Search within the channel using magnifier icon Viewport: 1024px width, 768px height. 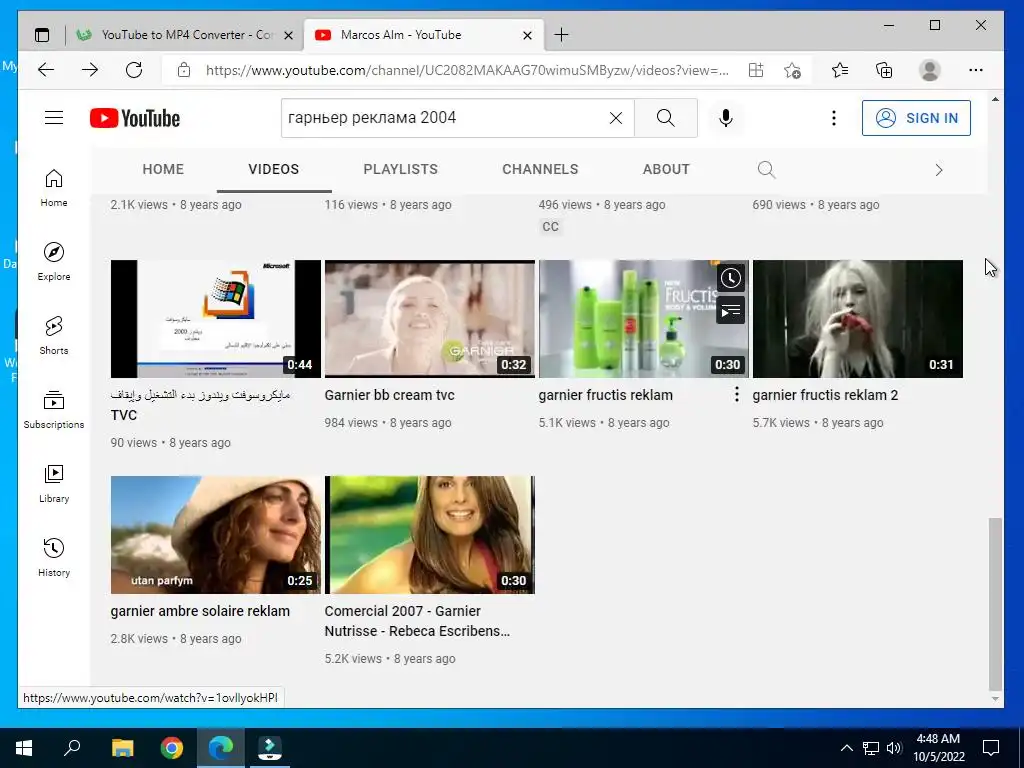766,170
